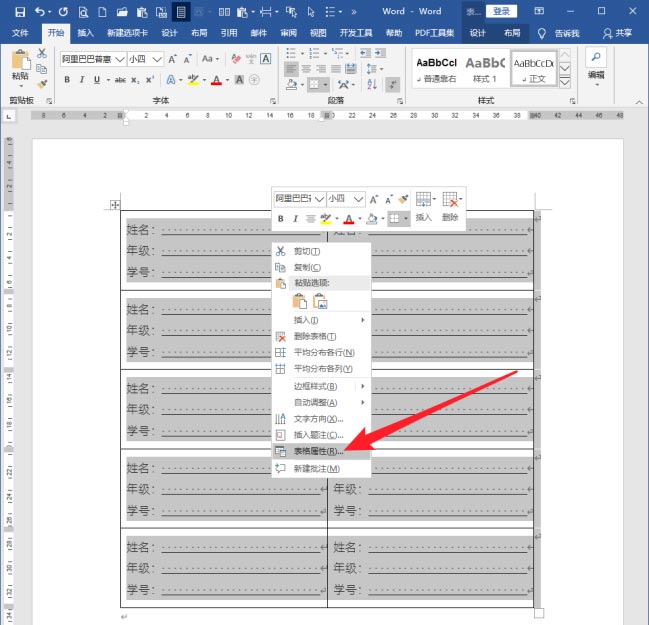Viewport: 649px width, 625px height.
Task: Click the Save icon in quick access toolbar
Action: 19,12
